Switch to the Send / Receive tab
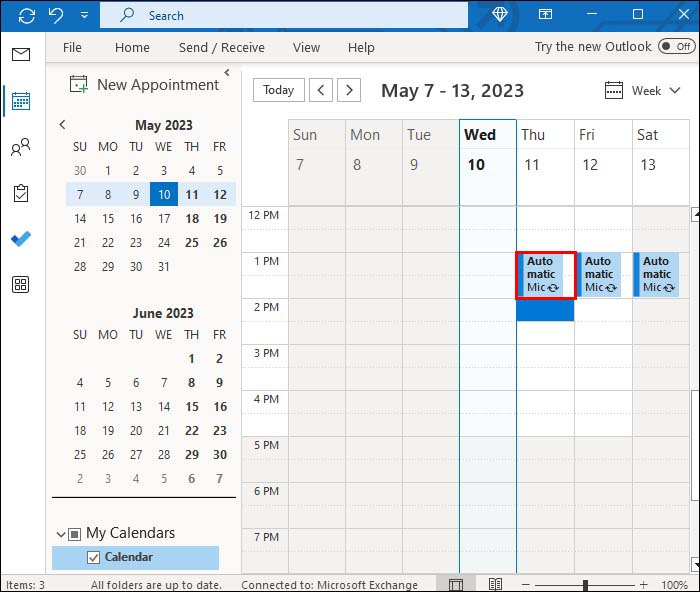This screenshot has height=592, width=700. tap(222, 47)
